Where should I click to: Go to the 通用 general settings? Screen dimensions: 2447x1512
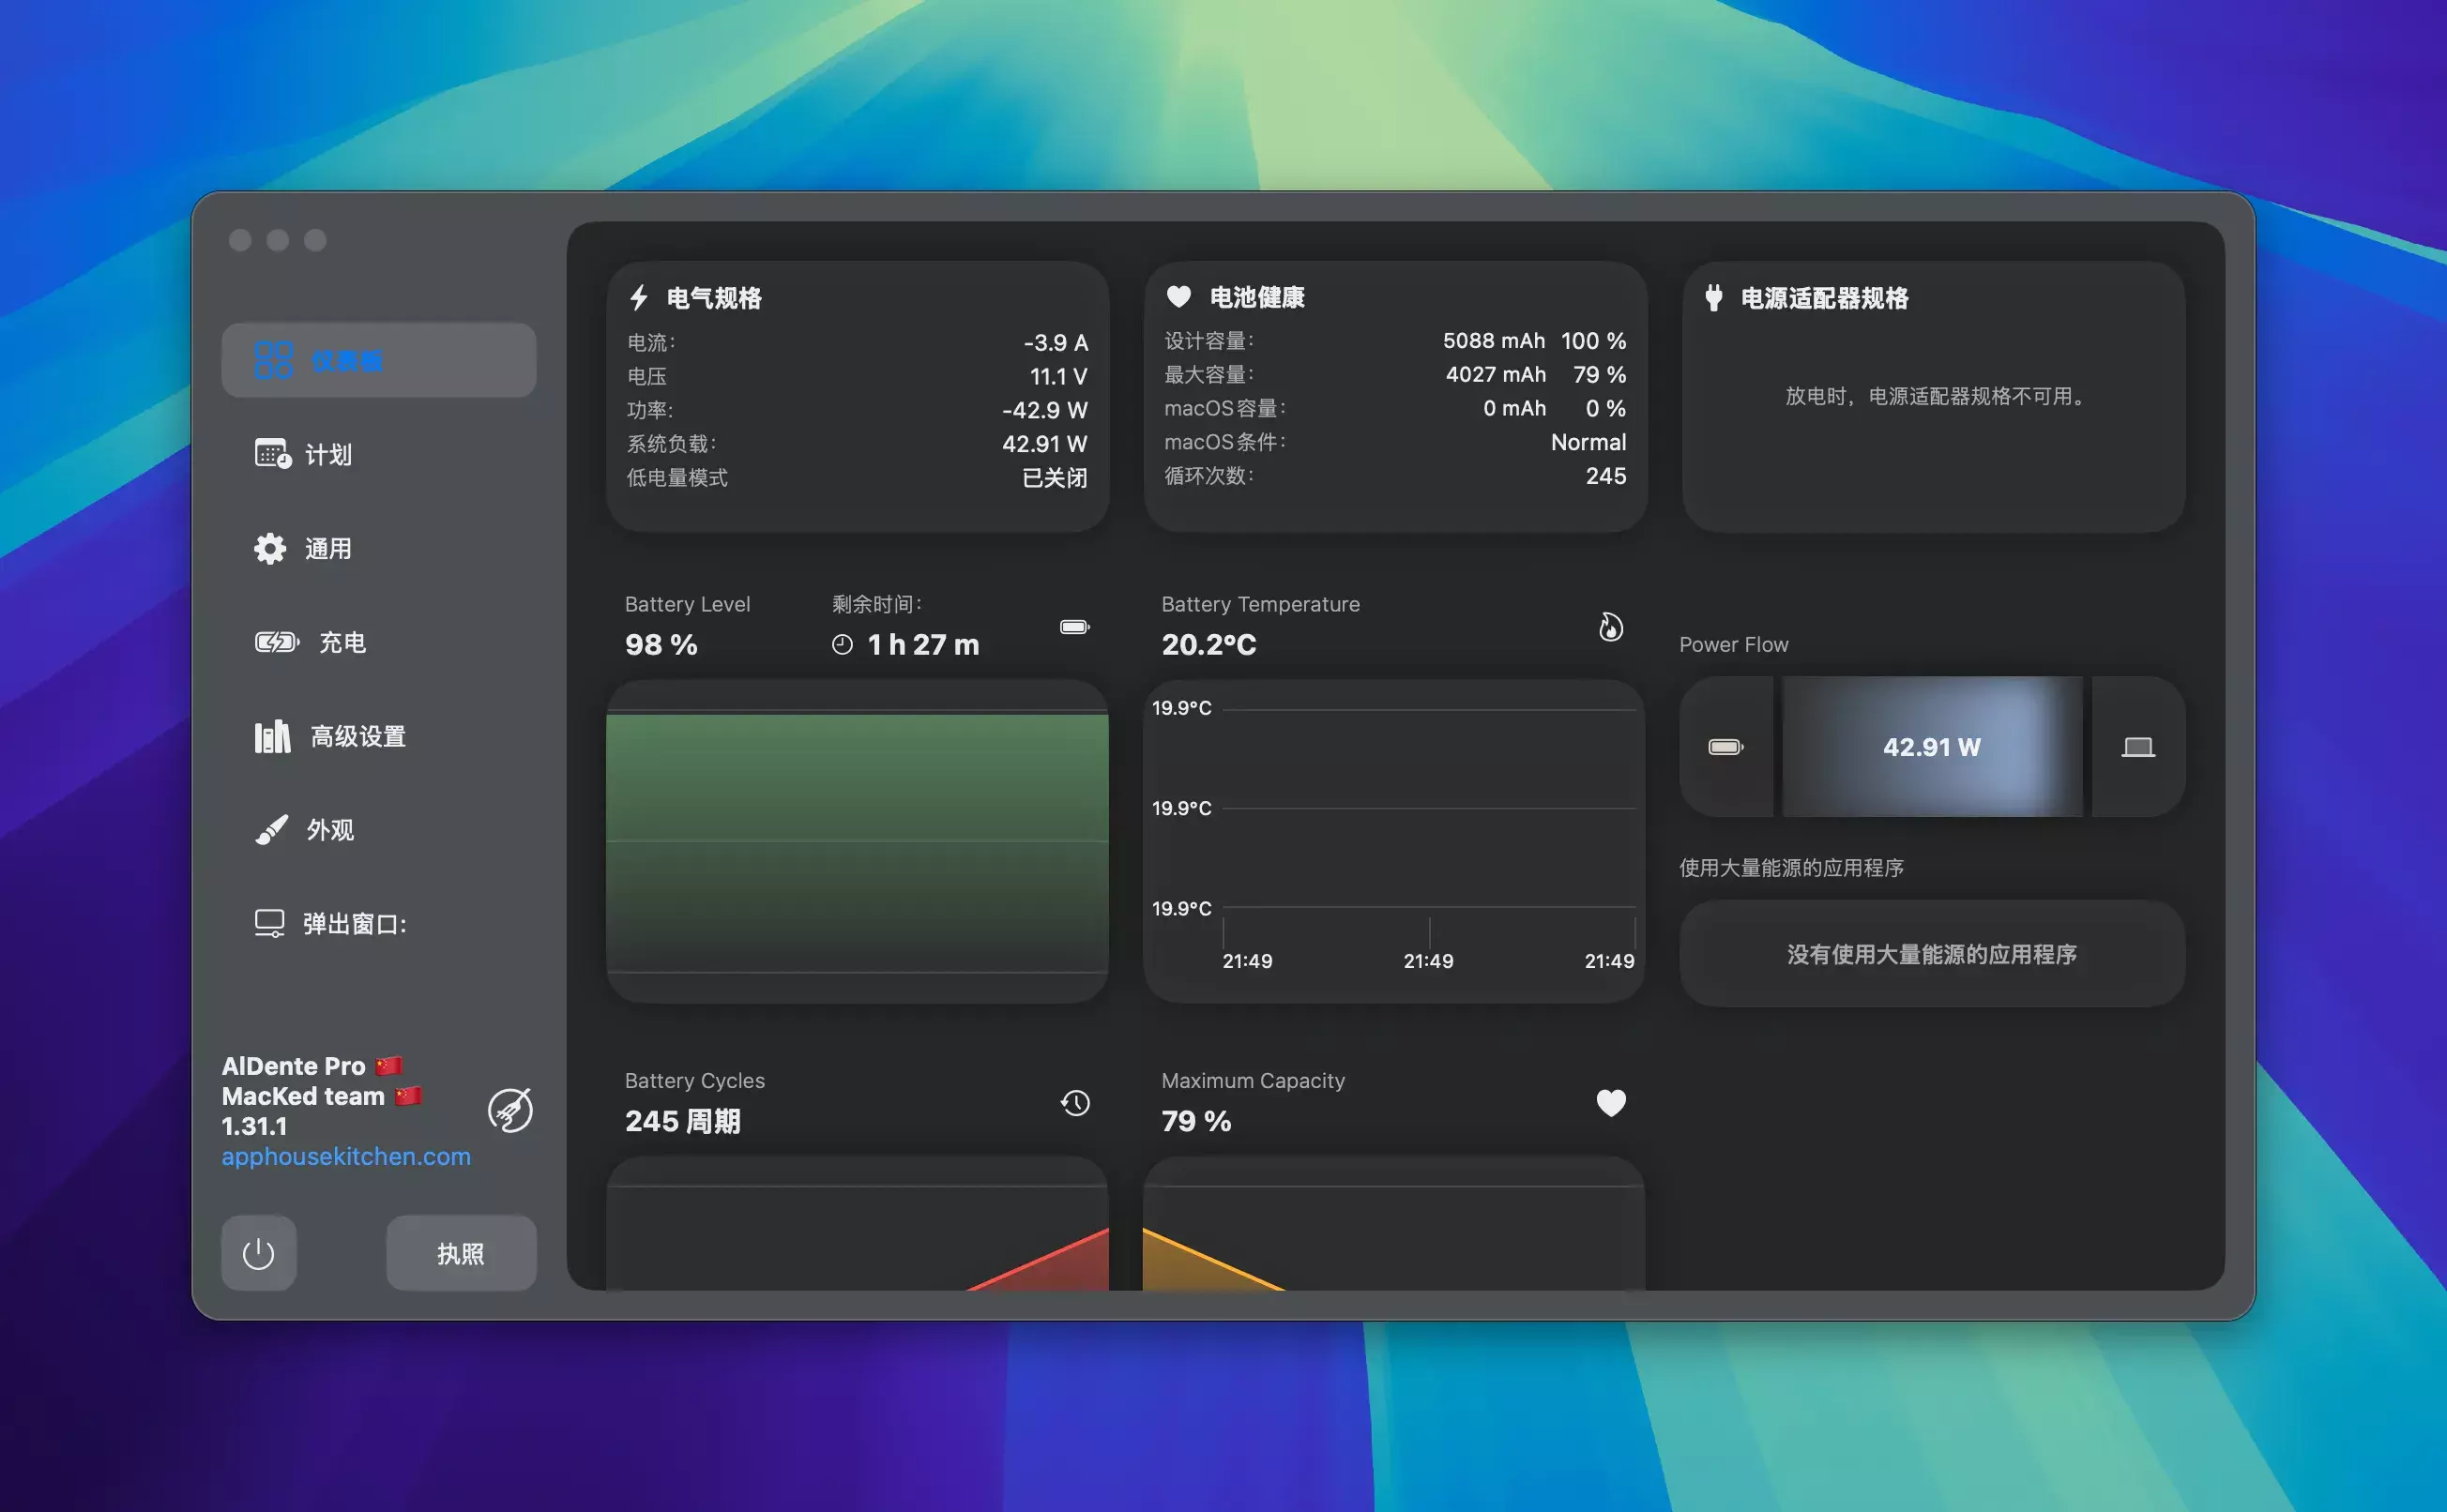(x=328, y=549)
